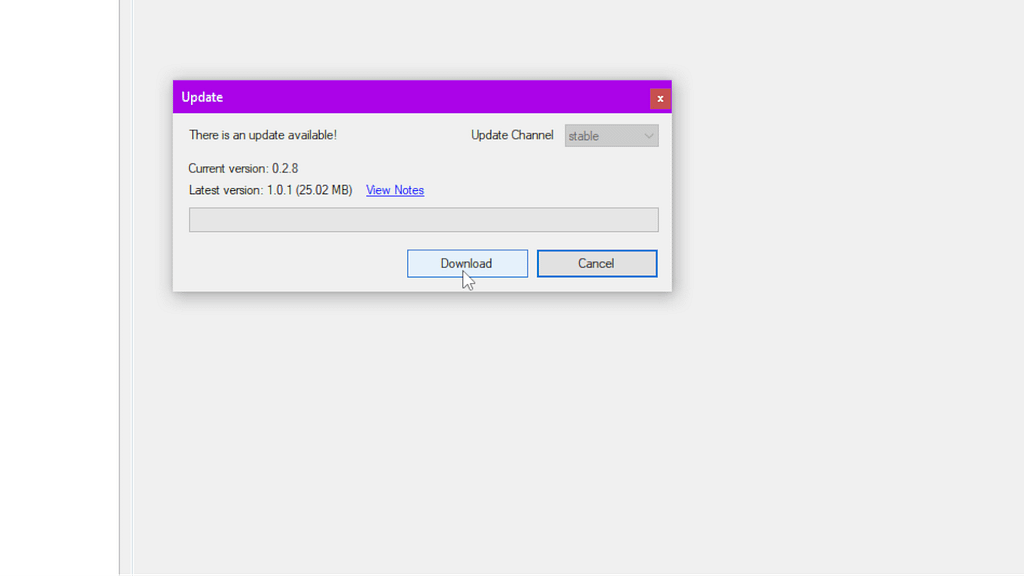Viewport: 1024px width, 576px height.
Task: Click the 'Latest version: 1.0.1' label
Action: click(240, 190)
